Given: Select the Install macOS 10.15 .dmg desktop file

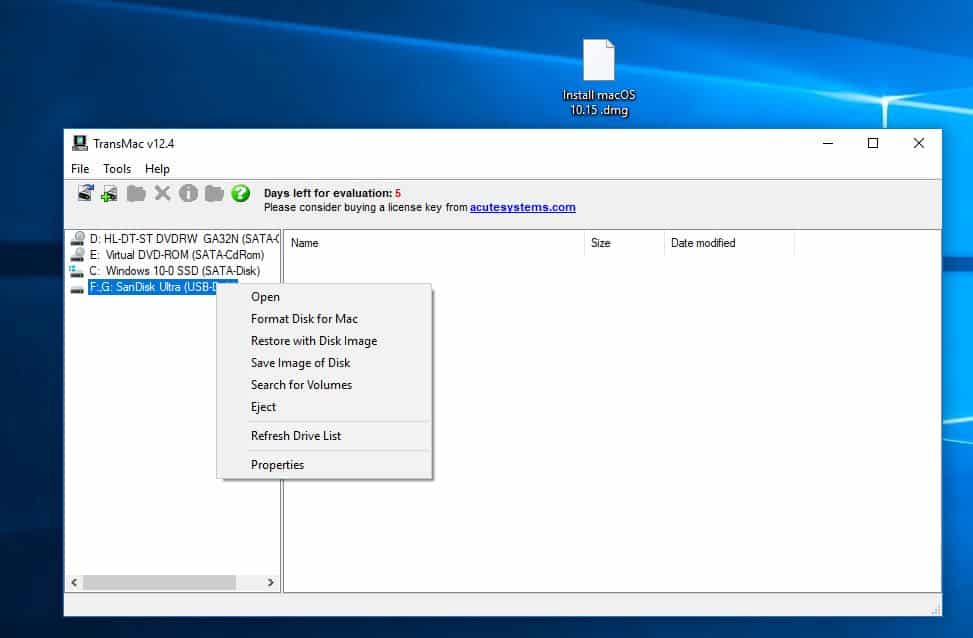Looking at the screenshot, I should (x=599, y=78).
